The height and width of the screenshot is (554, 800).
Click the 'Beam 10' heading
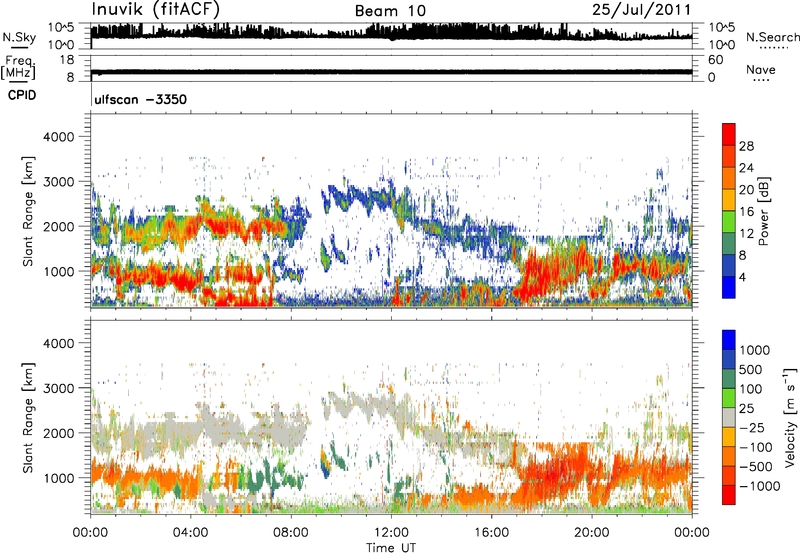point(390,11)
